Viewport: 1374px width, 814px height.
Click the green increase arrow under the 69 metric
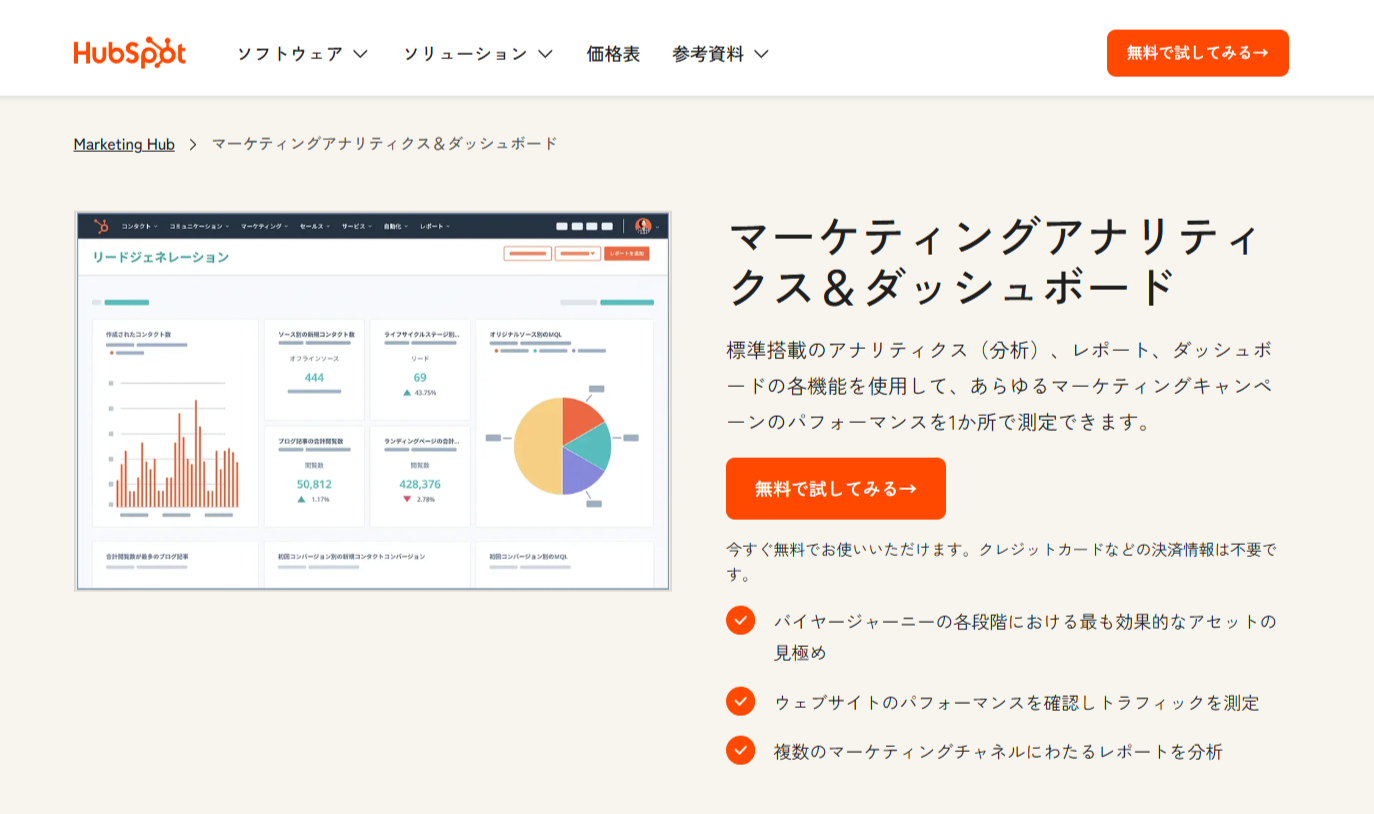tap(406, 392)
